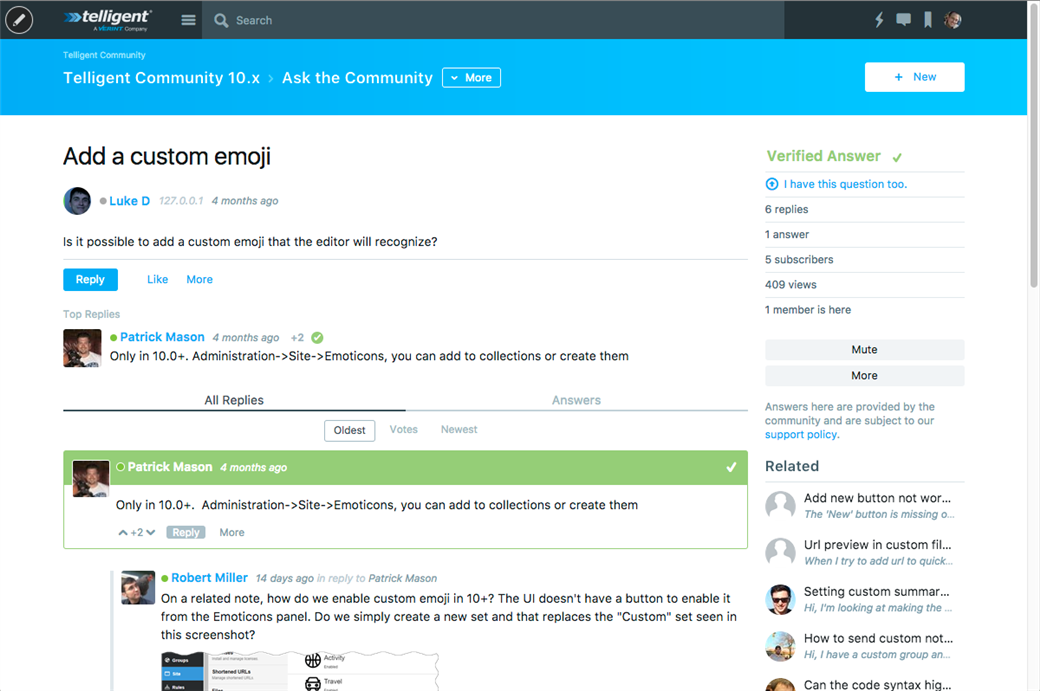Open More options under the question
Viewport: 1040px width, 691px height.
click(200, 280)
